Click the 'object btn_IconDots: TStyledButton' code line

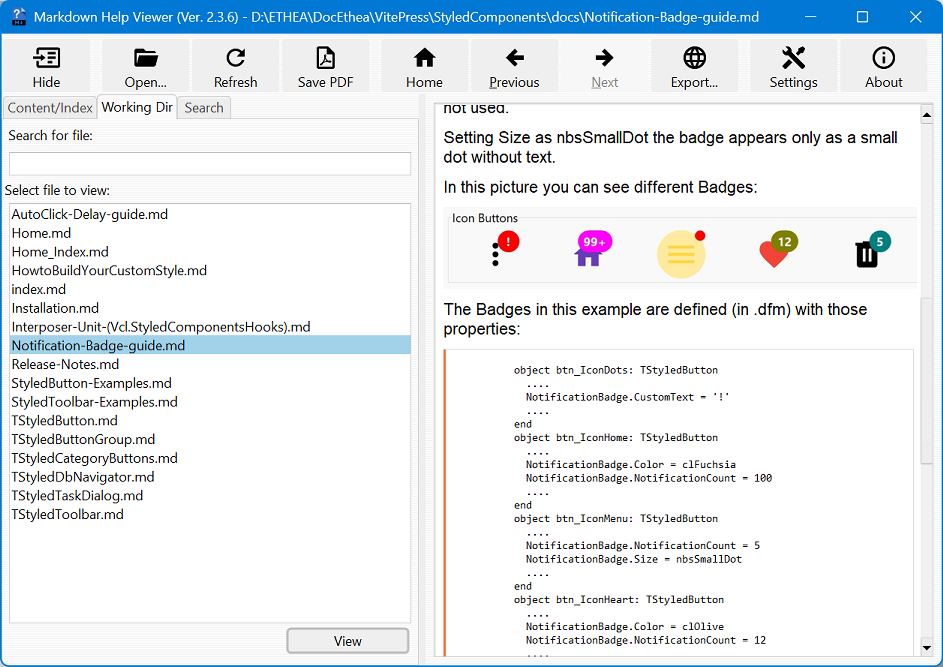click(616, 370)
